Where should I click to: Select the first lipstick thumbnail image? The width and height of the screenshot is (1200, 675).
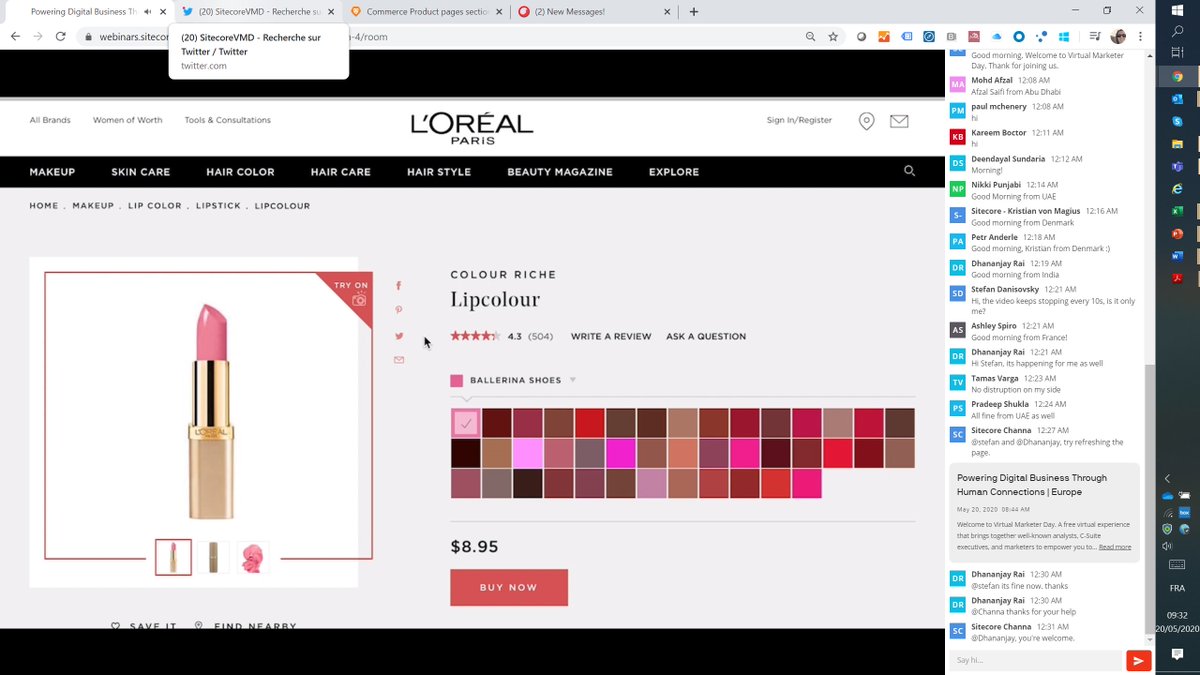click(x=173, y=557)
